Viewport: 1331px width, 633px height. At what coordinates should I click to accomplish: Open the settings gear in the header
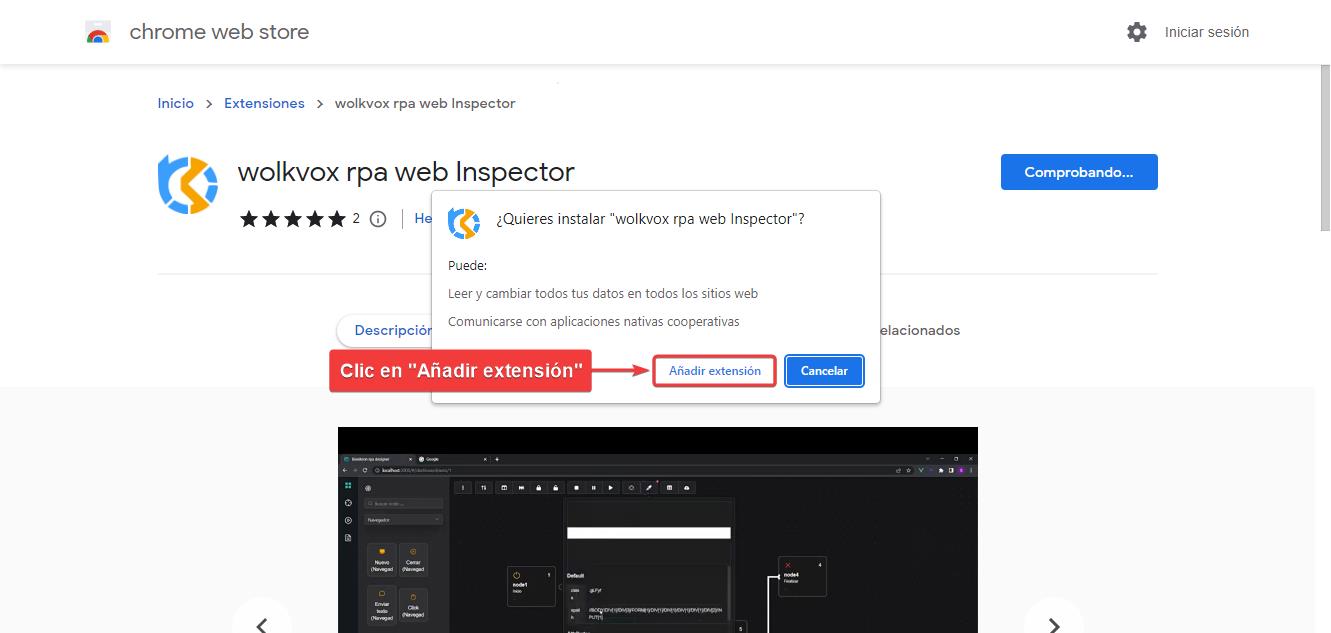pos(1137,32)
